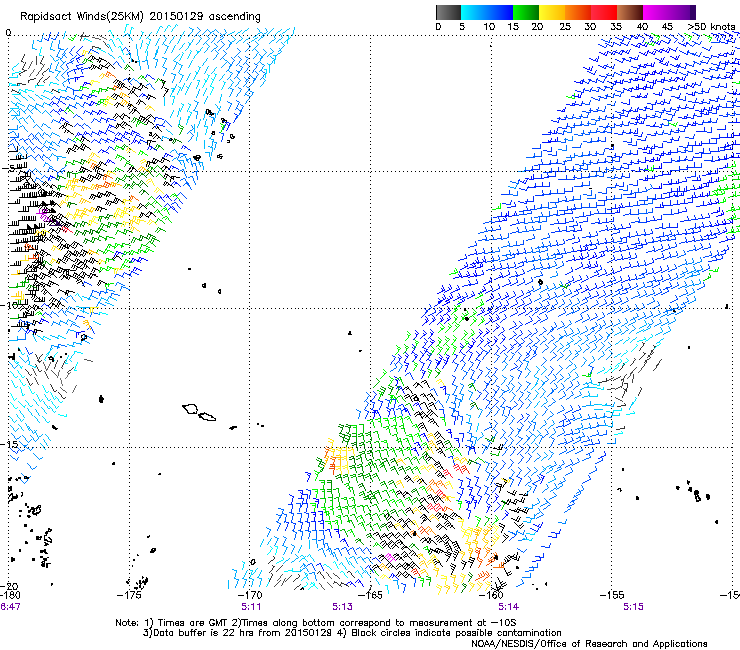Image resolution: width=740 pixels, height=650 pixels.
Task: Click the longitude label '-180'
Action: pos(10,595)
